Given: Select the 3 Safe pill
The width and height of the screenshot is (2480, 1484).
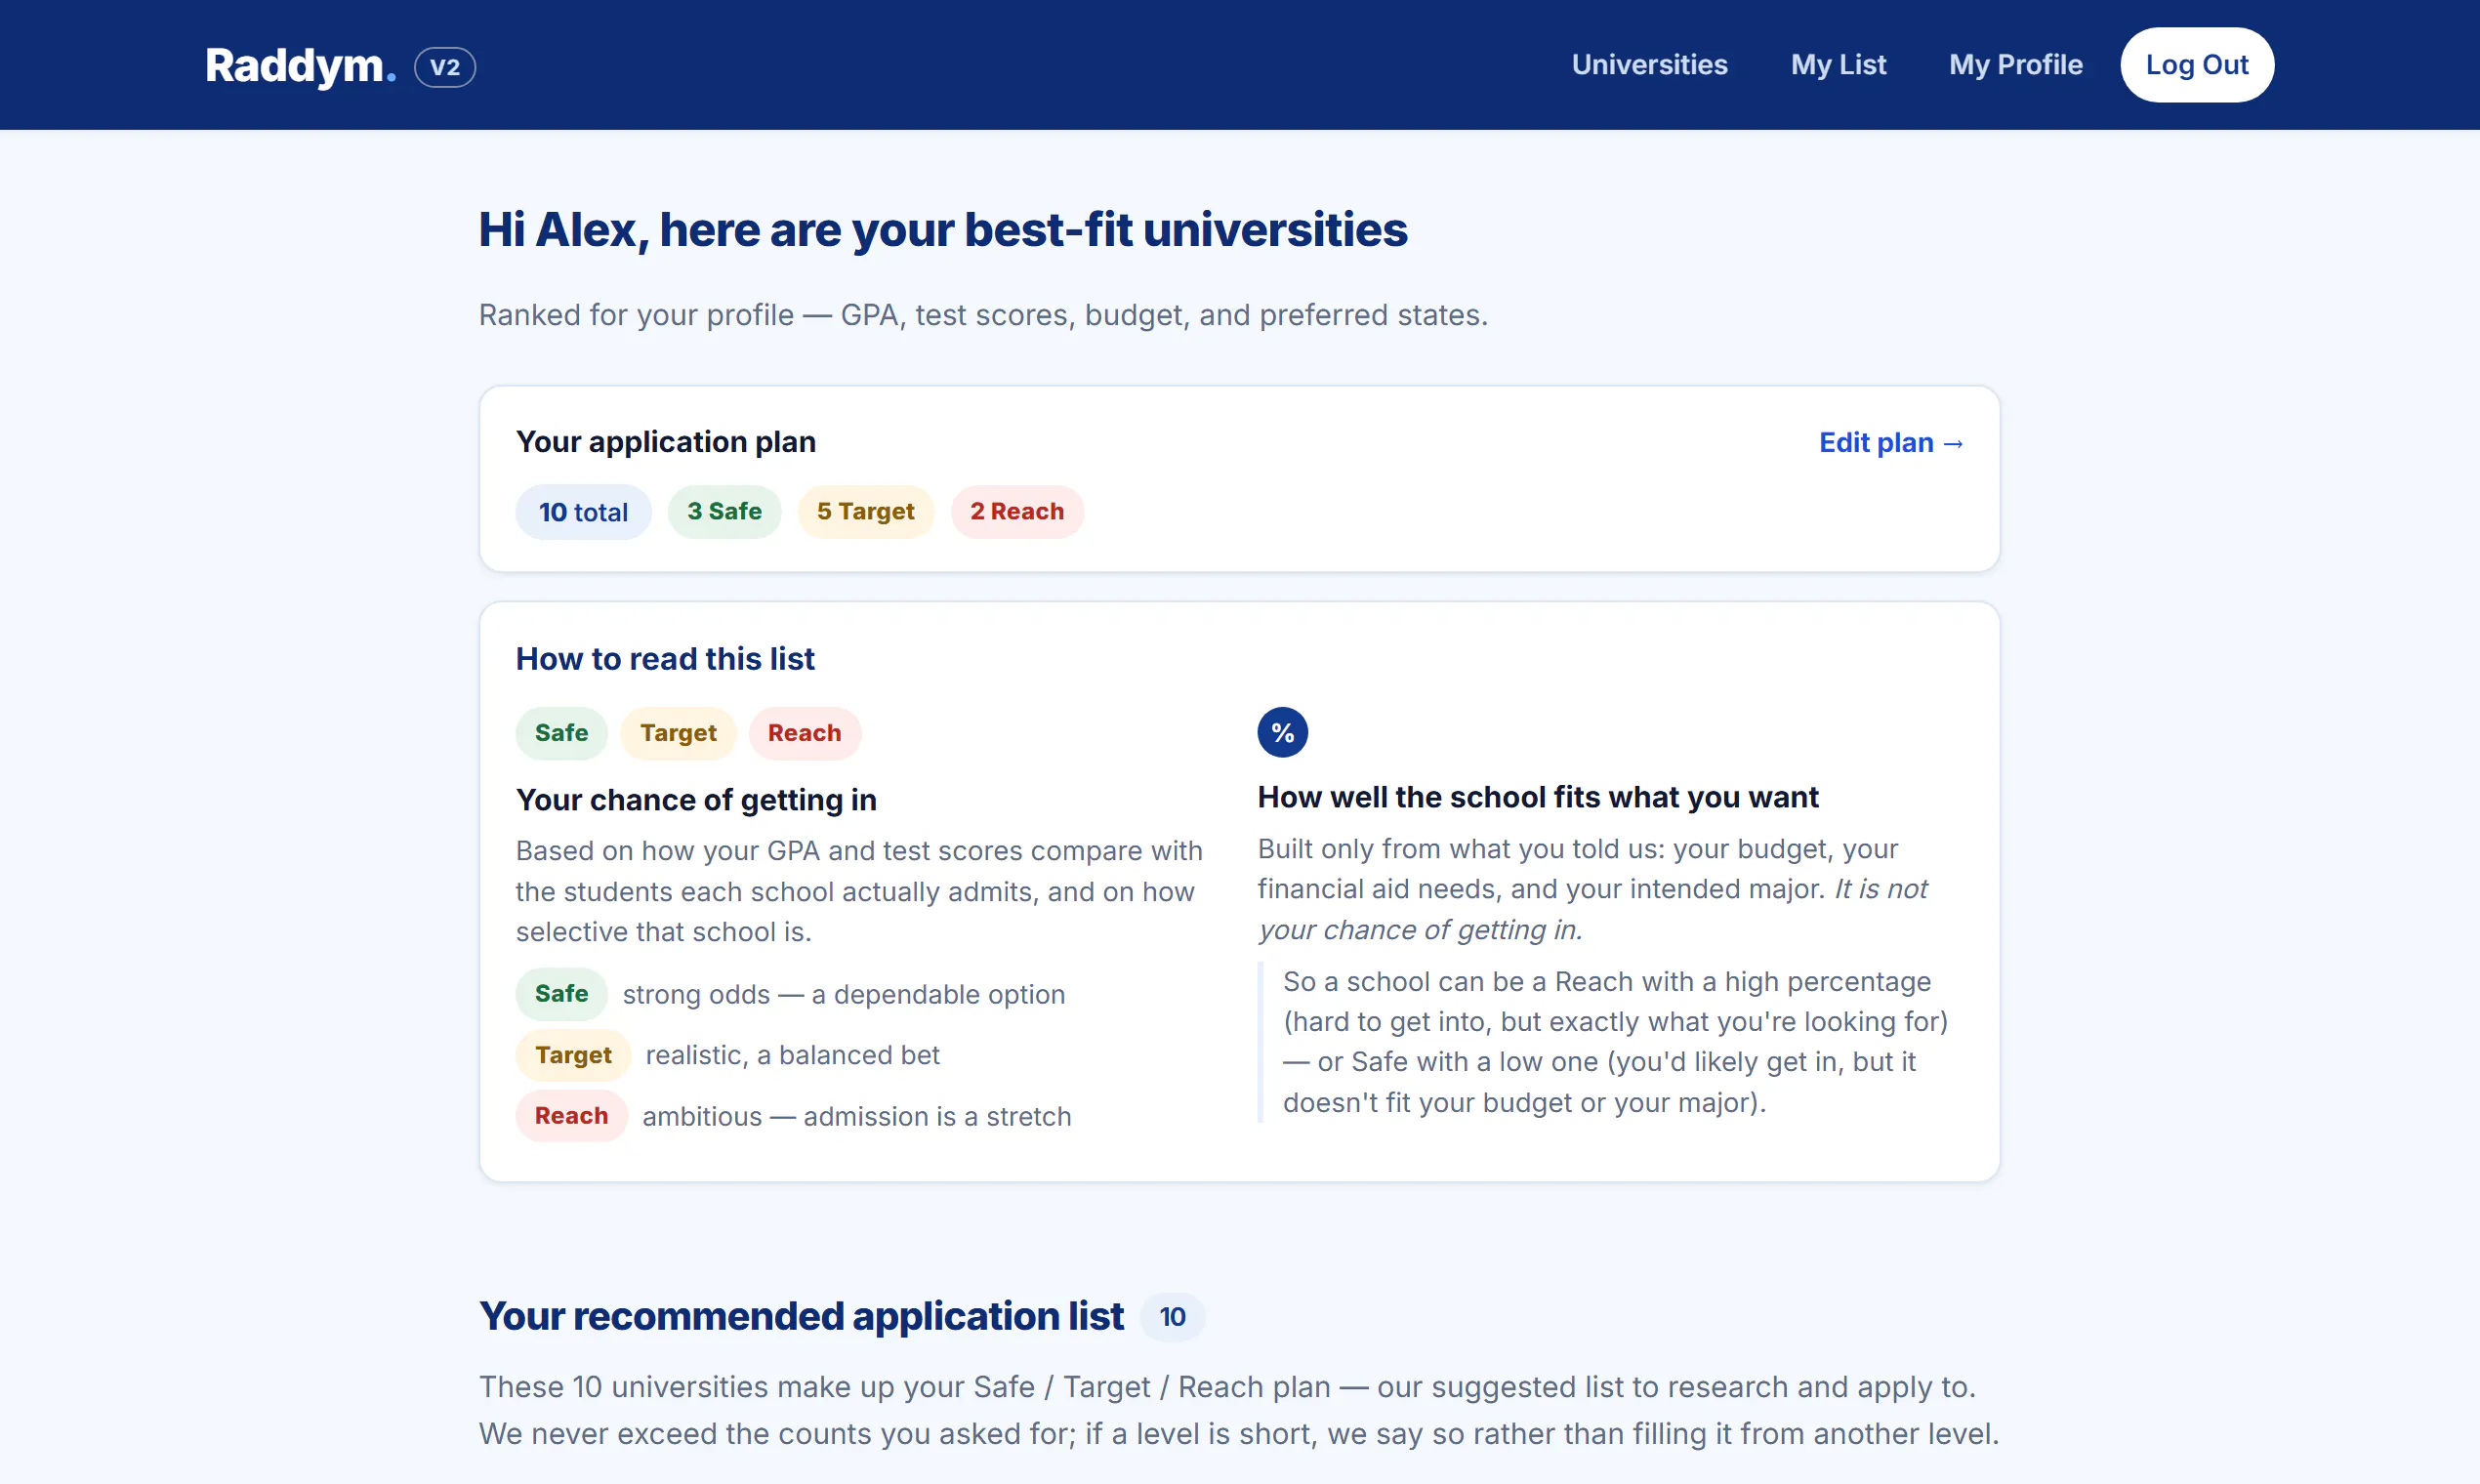Looking at the screenshot, I should tap(724, 512).
